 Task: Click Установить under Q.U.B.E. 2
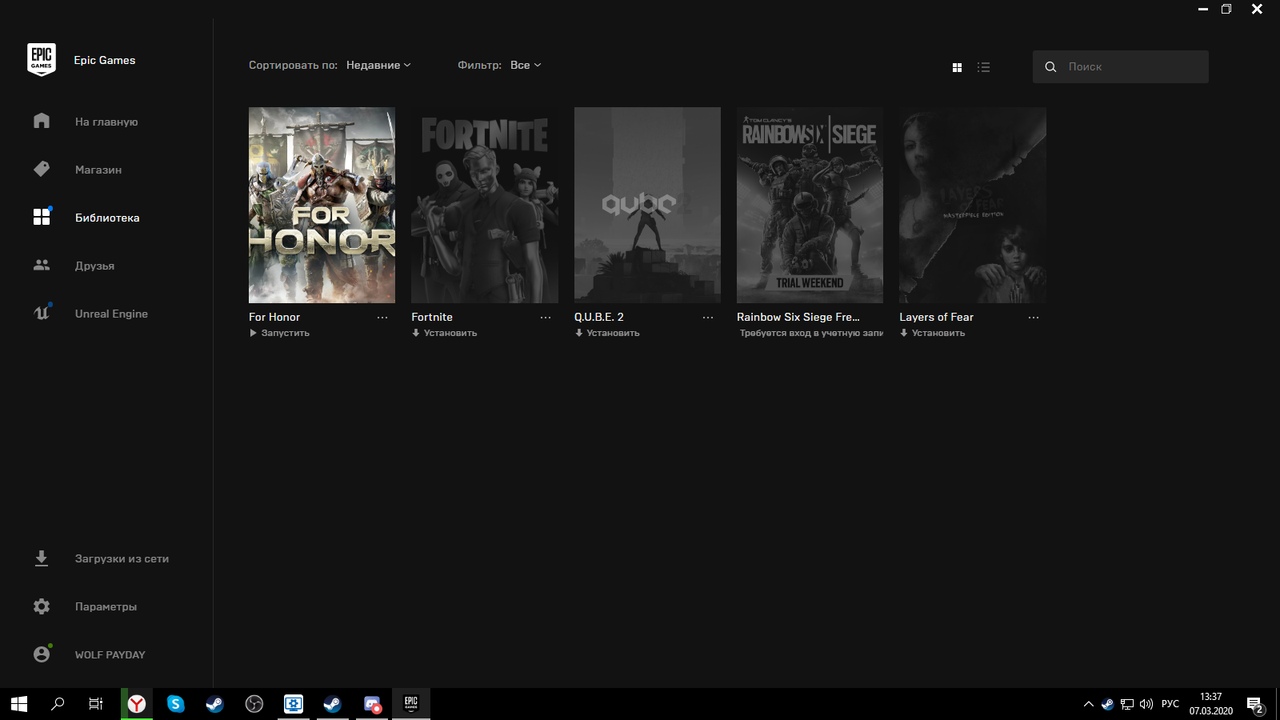tap(607, 333)
